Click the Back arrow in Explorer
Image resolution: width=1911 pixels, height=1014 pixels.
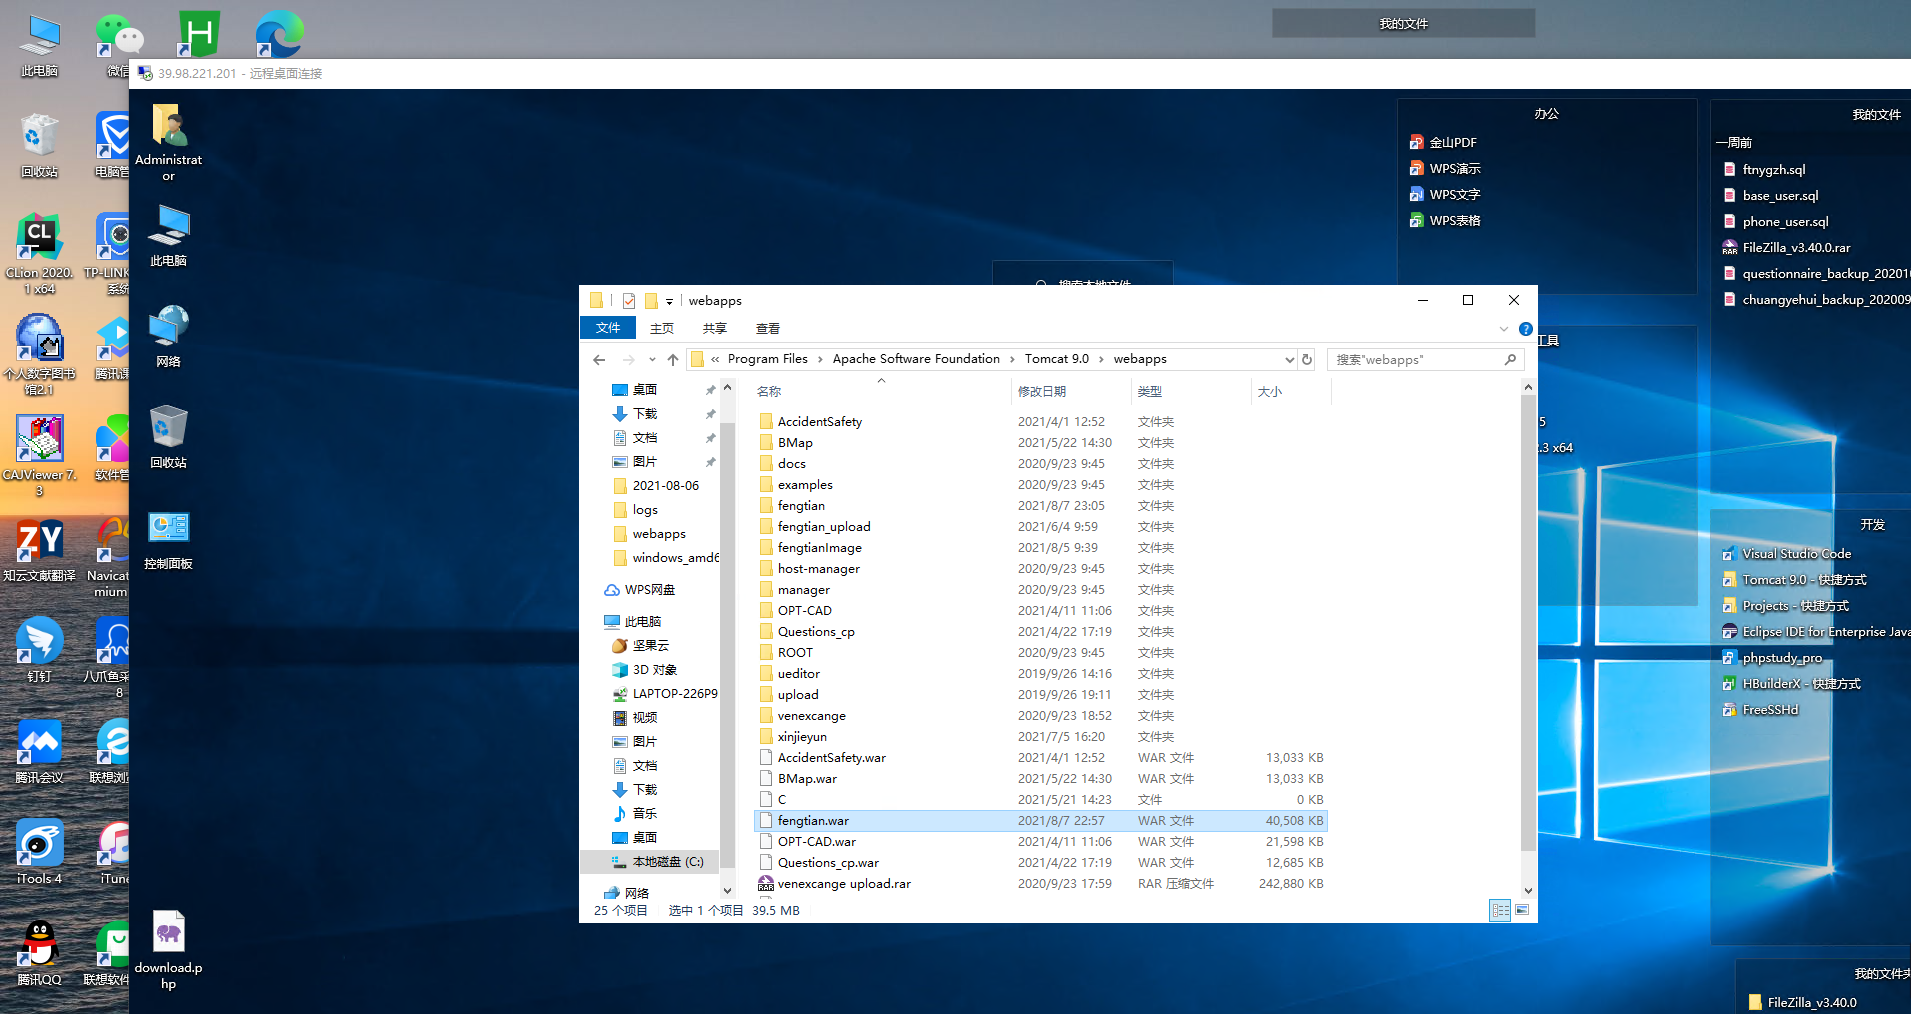click(599, 360)
